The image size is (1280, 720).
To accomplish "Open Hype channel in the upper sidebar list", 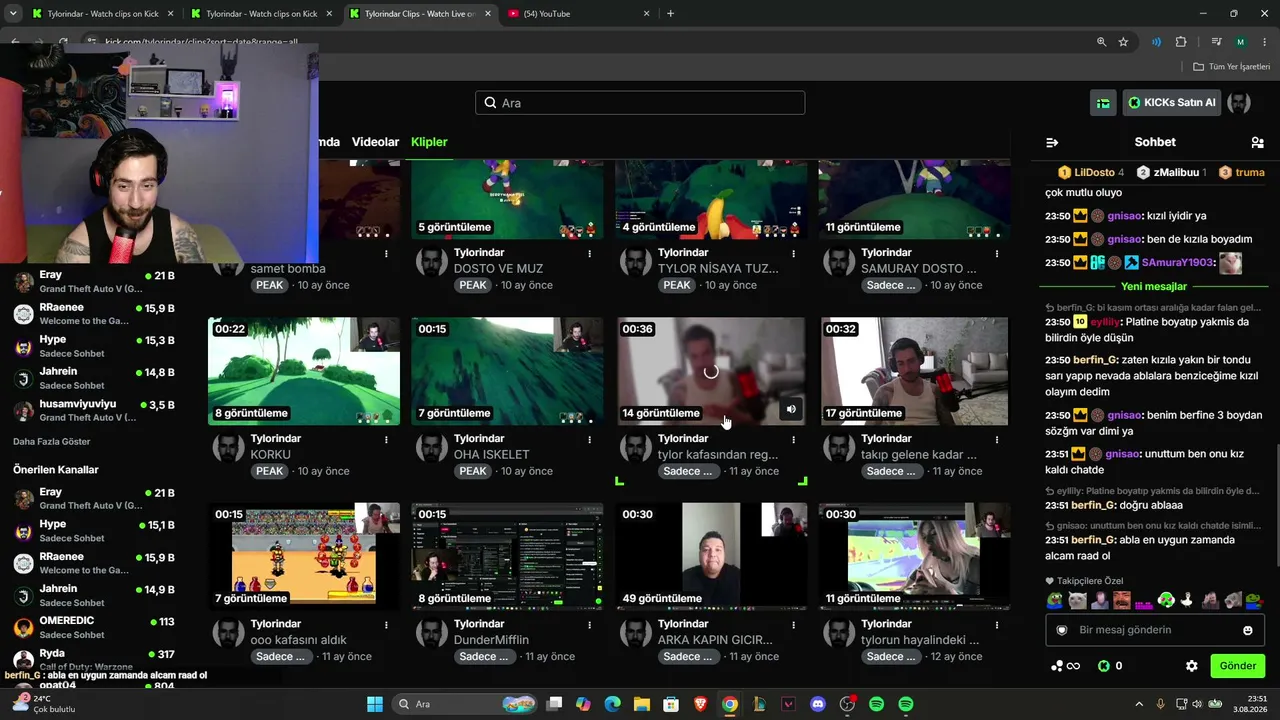I will [x=96, y=346].
